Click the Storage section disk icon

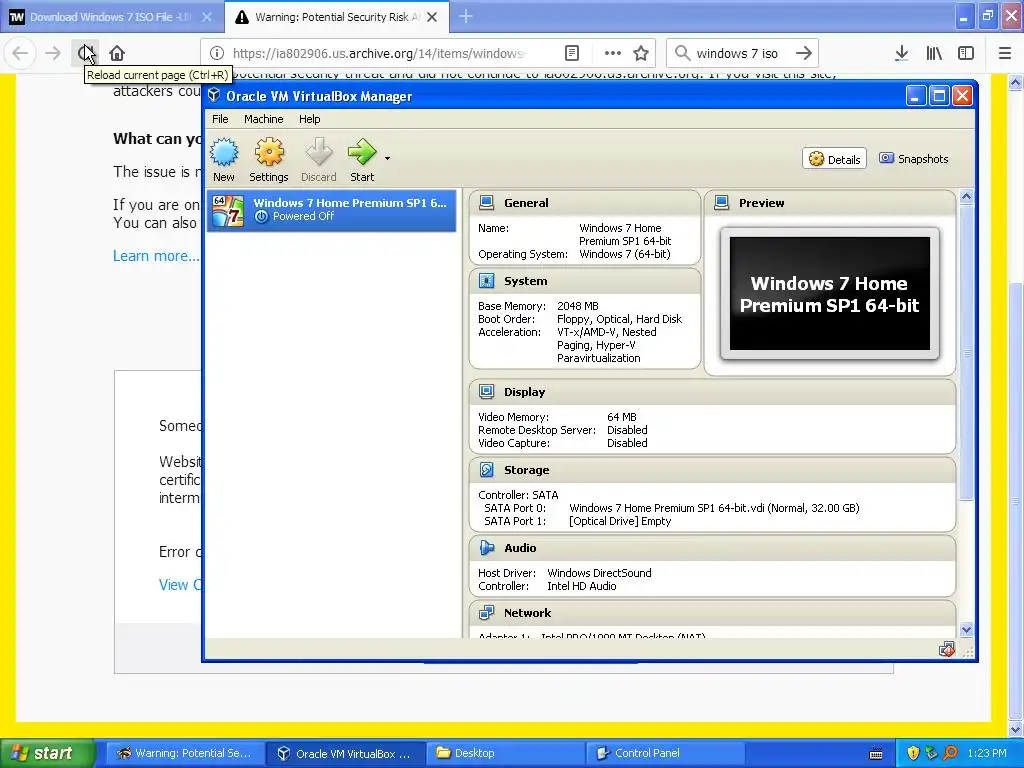click(487, 470)
